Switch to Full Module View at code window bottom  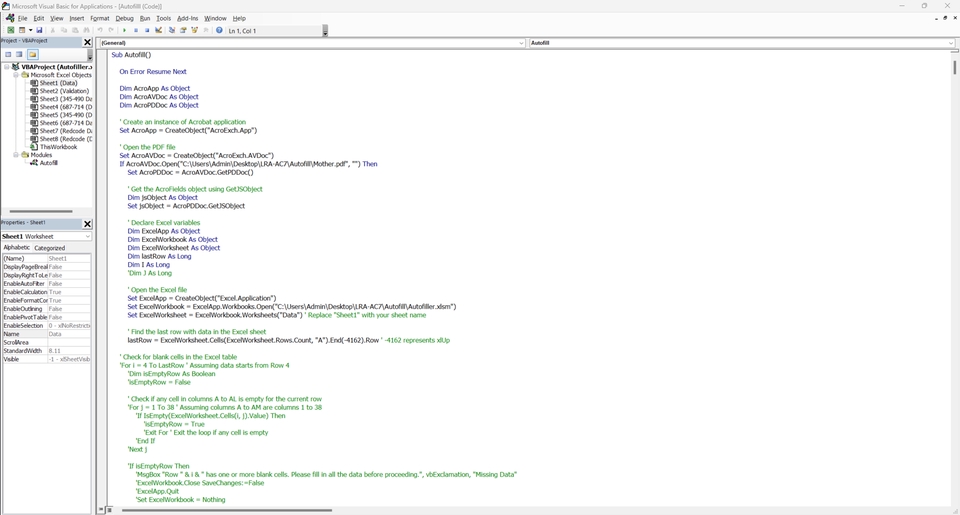pyautogui.click(x=110, y=509)
